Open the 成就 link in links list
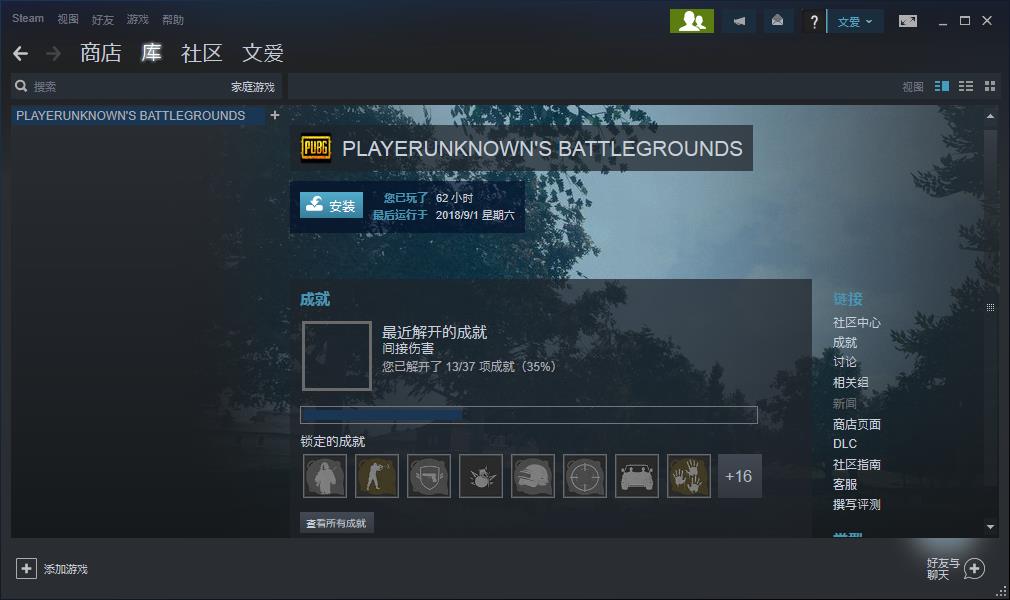The height and width of the screenshot is (600, 1010). pos(844,342)
